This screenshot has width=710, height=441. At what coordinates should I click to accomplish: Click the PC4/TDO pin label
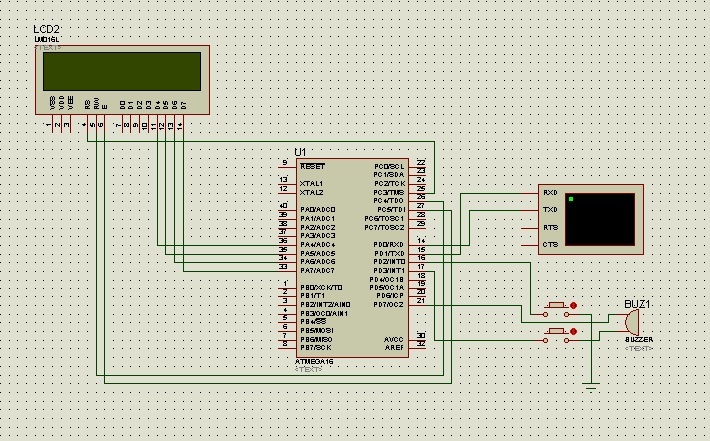(x=389, y=201)
